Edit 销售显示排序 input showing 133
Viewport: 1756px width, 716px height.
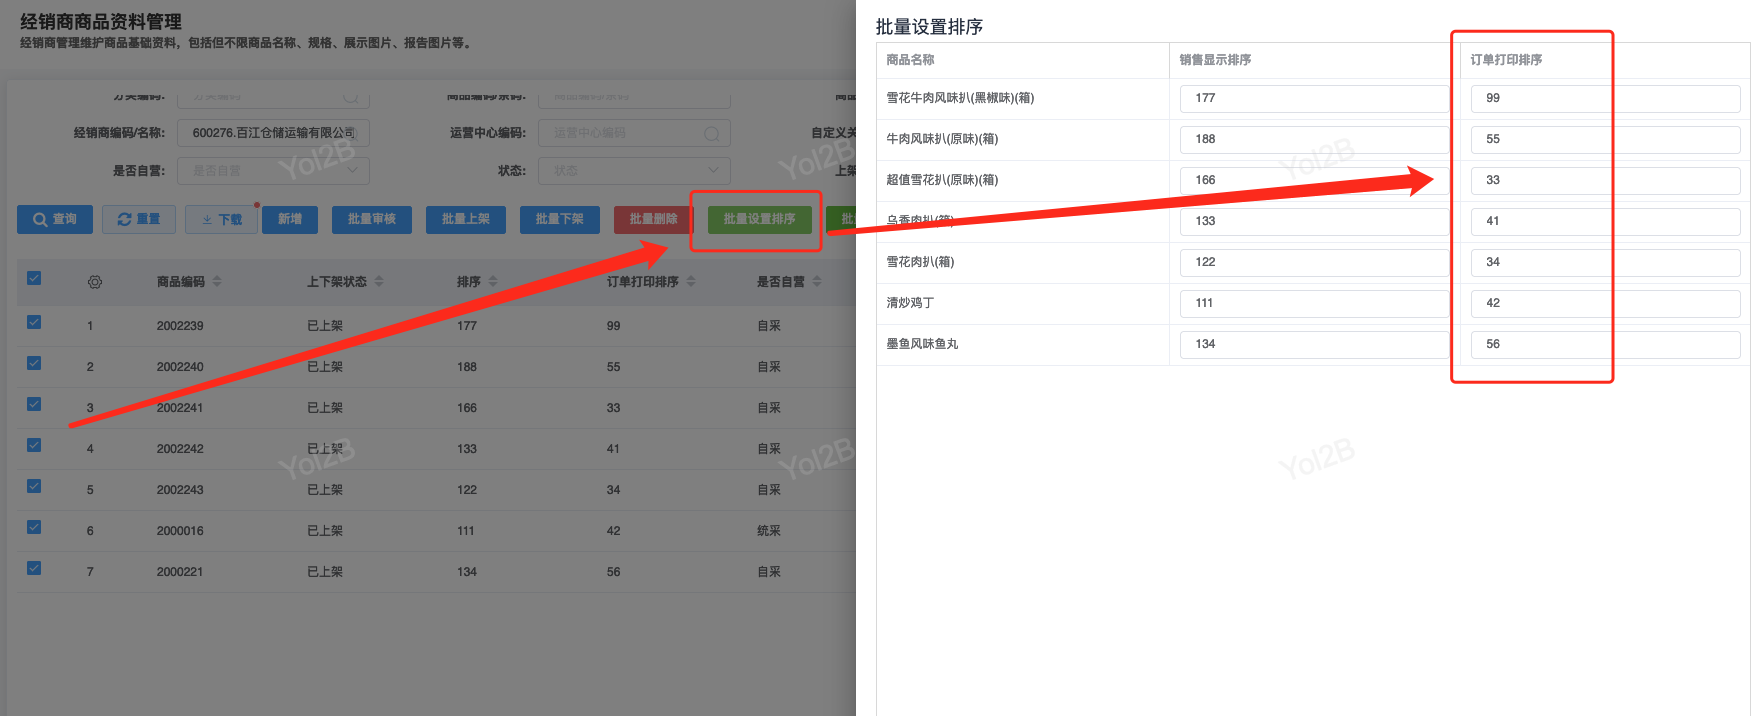point(1314,221)
